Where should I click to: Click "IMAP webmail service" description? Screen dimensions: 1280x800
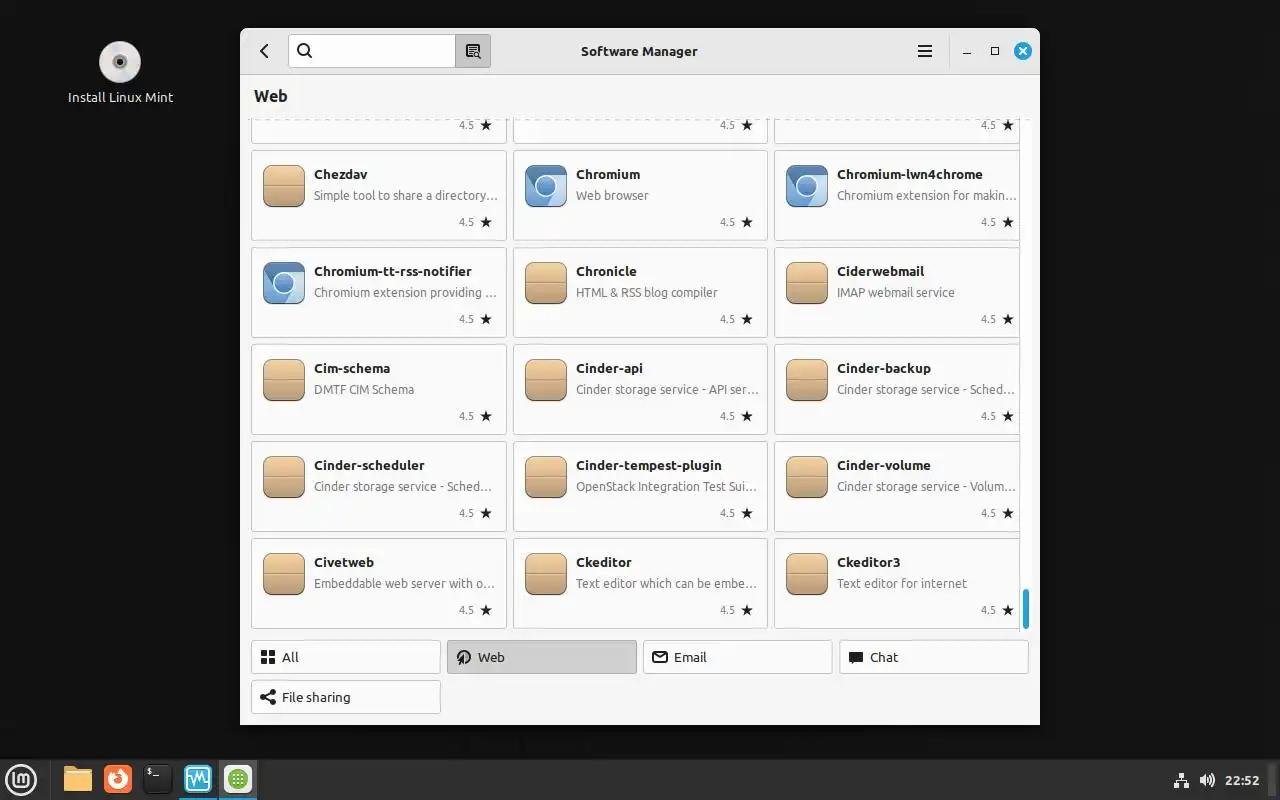click(x=896, y=293)
